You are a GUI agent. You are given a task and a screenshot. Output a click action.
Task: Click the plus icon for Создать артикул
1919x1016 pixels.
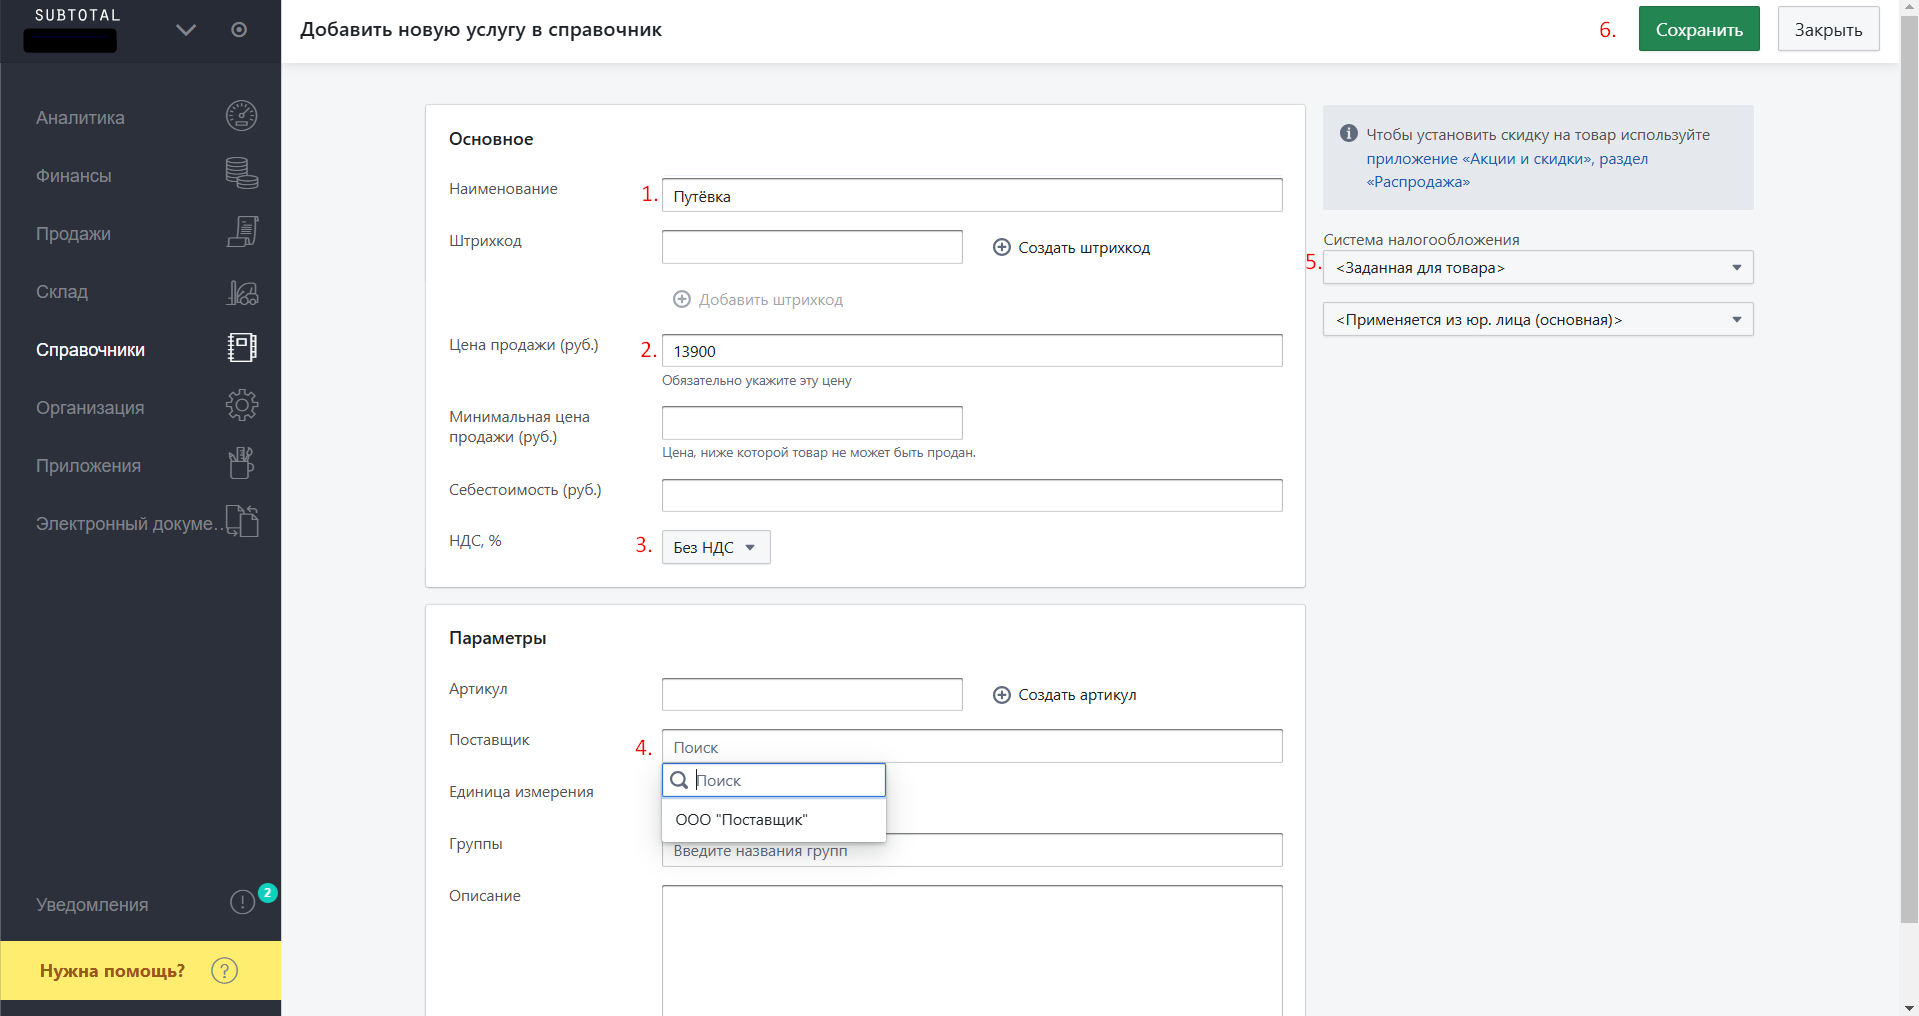pyautogui.click(x=1001, y=694)
